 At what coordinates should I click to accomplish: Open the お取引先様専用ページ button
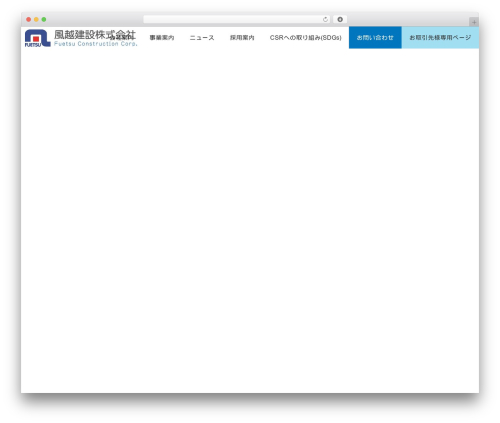click(440, 38)
